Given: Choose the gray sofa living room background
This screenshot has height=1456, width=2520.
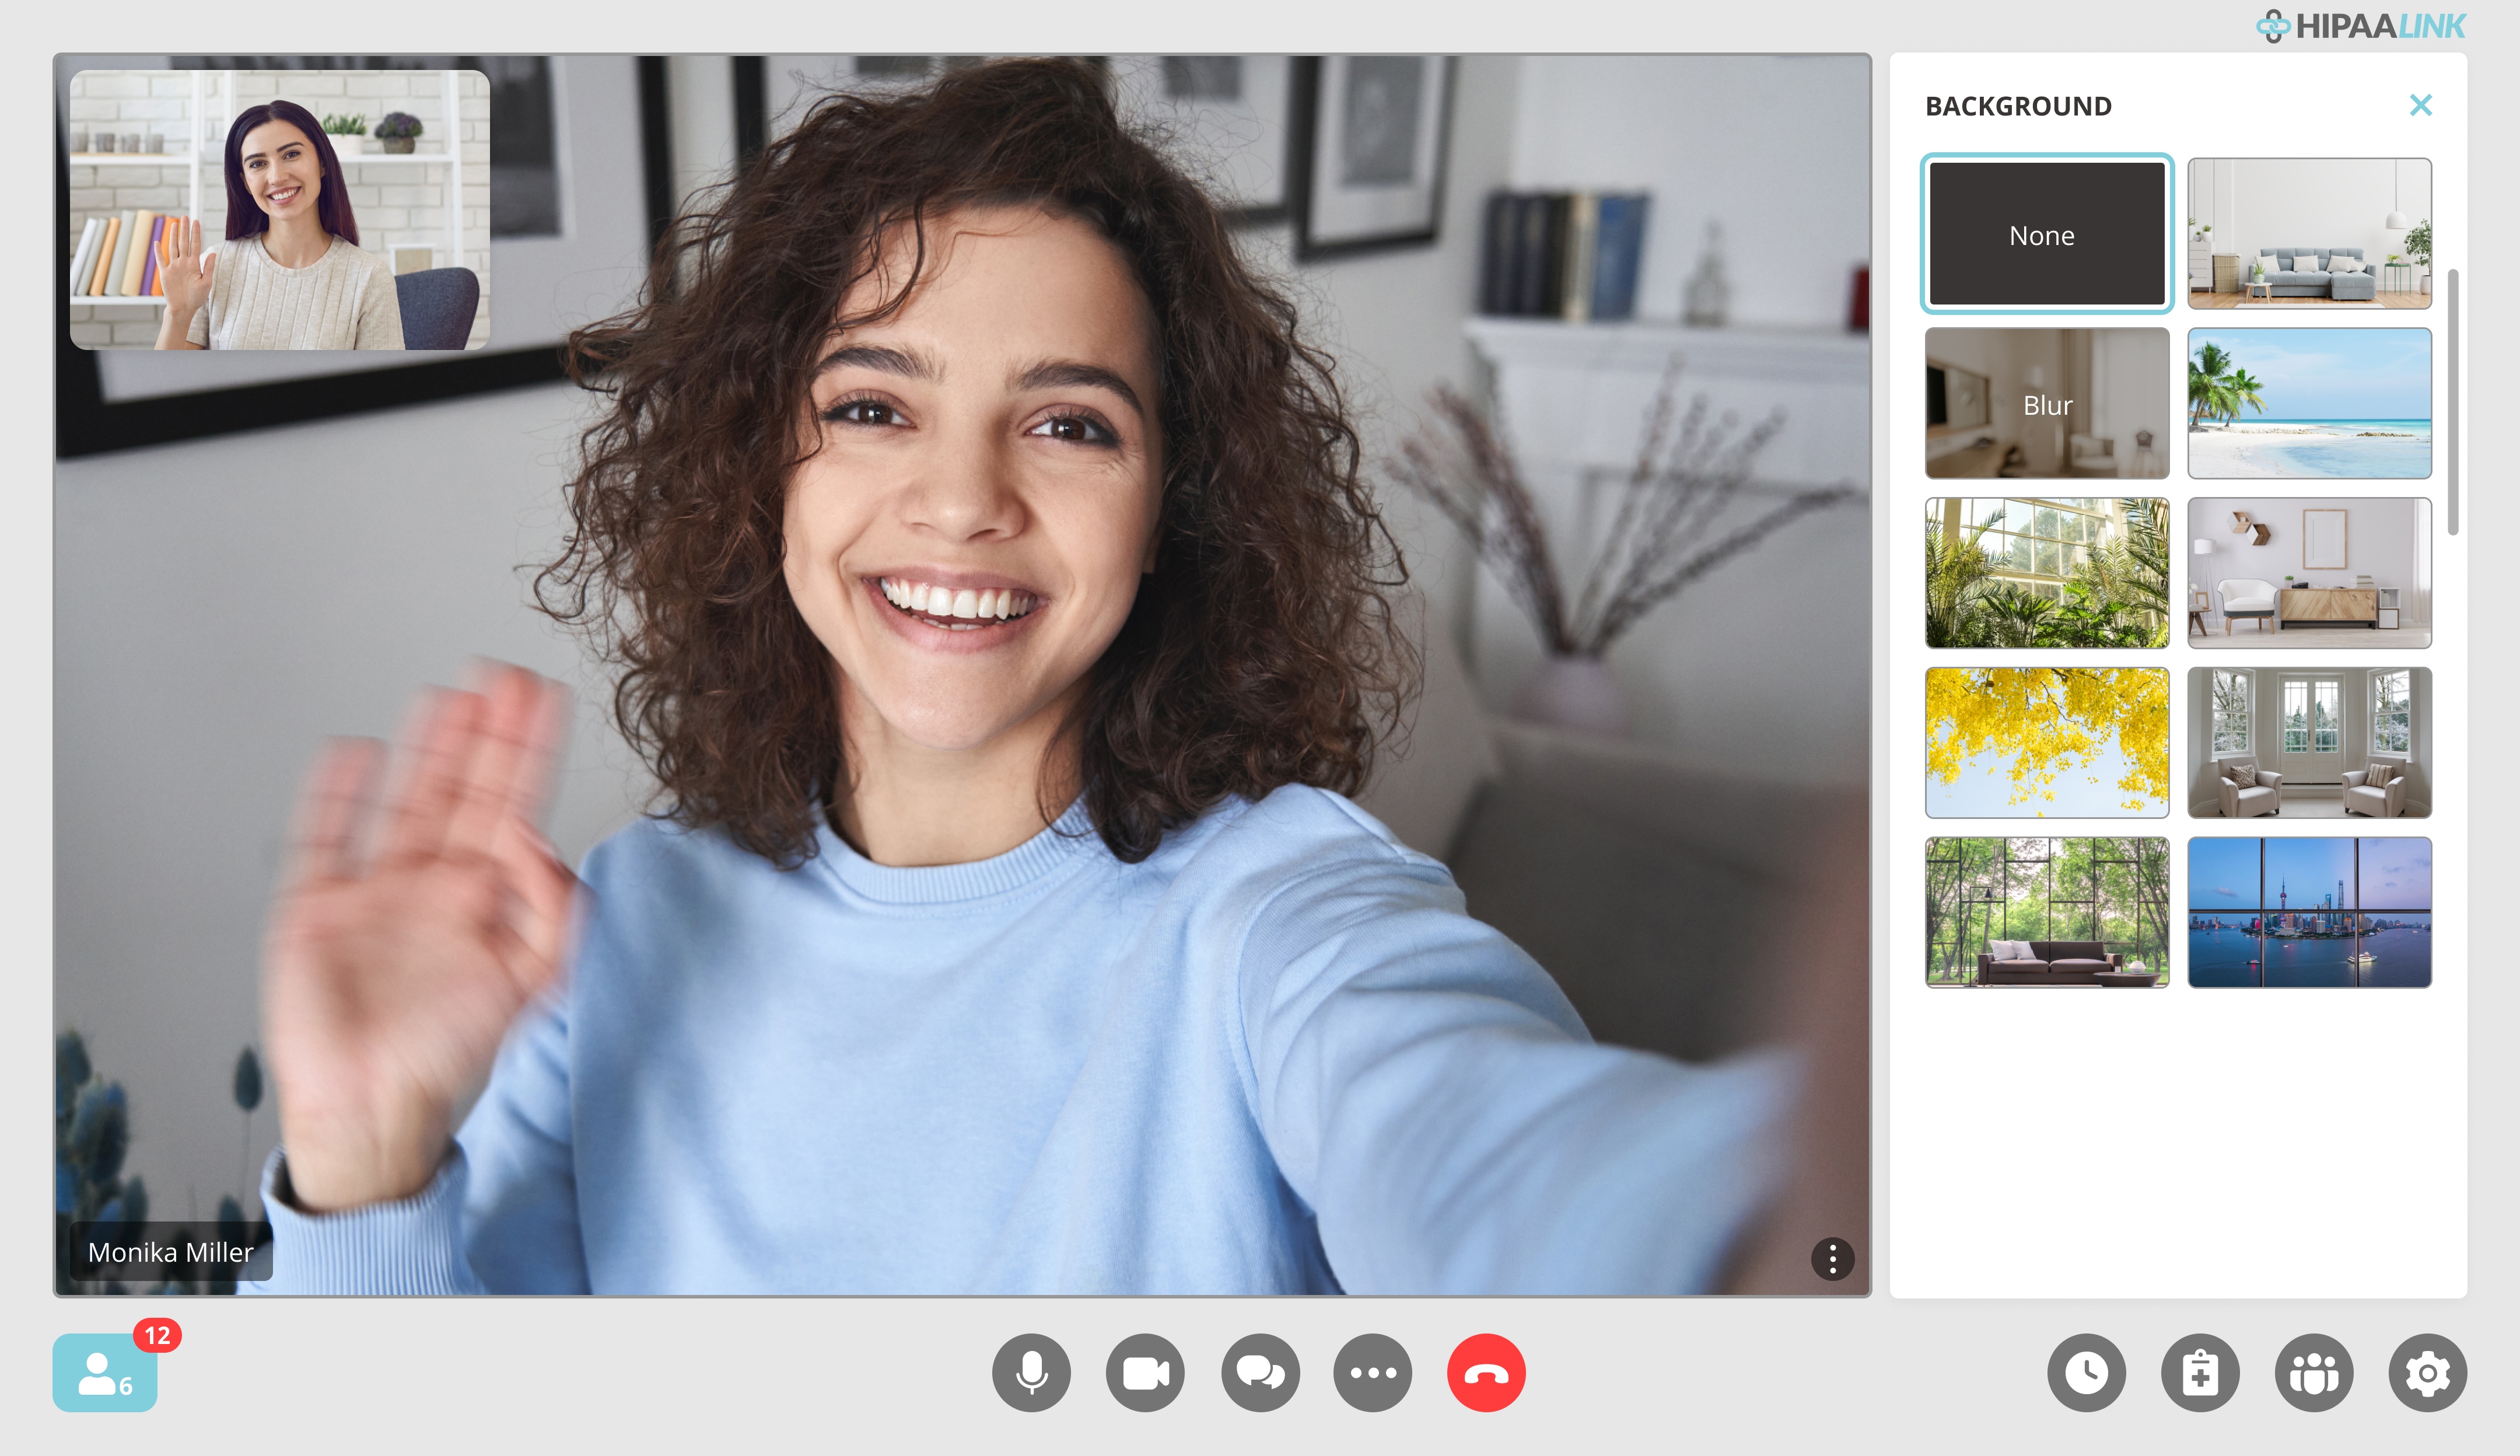Looking at the screenshot, I should [2310, 233].
